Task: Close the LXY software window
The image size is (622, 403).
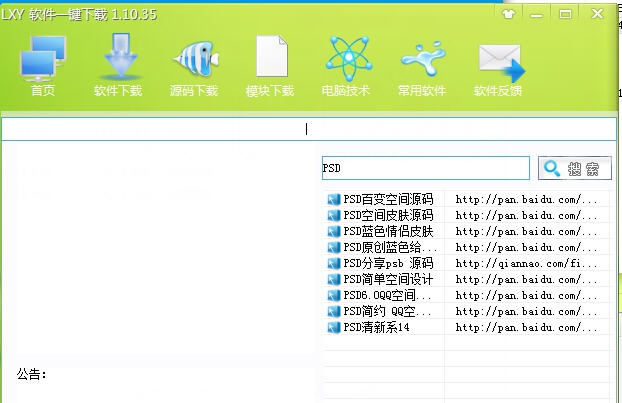Action: (x=597, y=14)
